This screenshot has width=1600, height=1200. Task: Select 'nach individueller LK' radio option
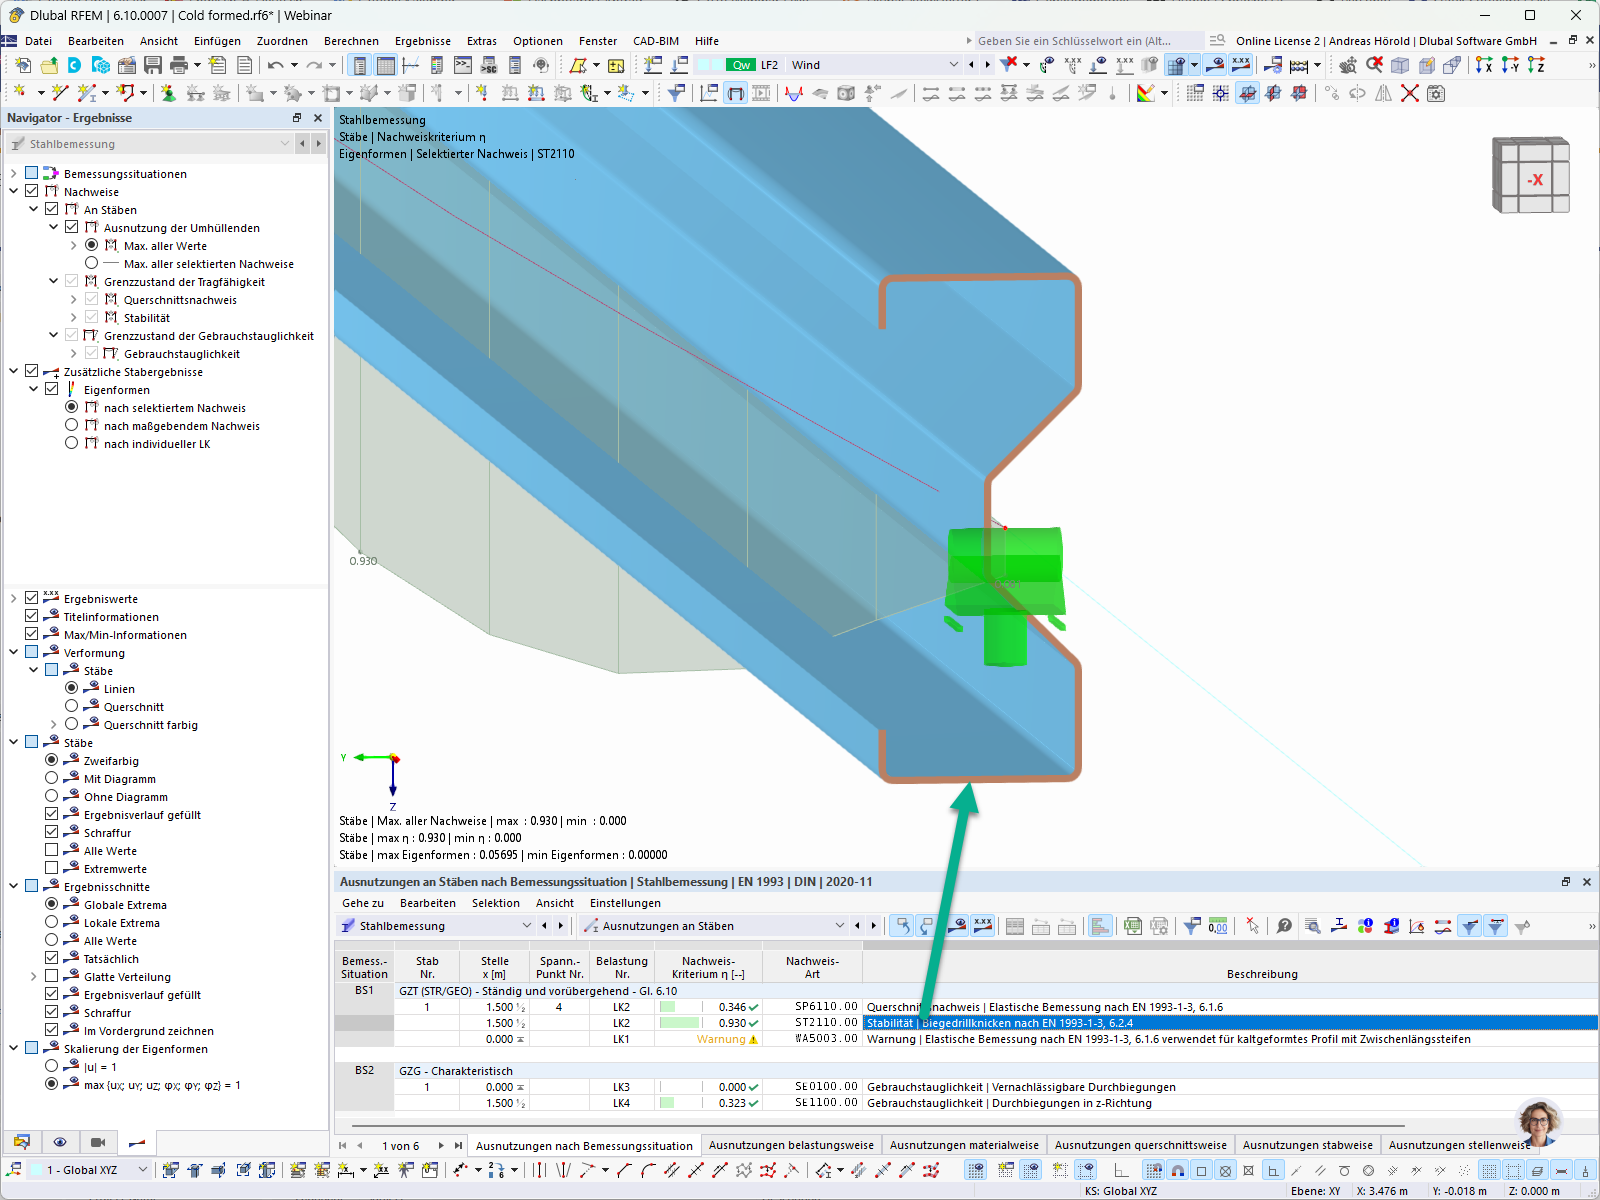[72, 443]
